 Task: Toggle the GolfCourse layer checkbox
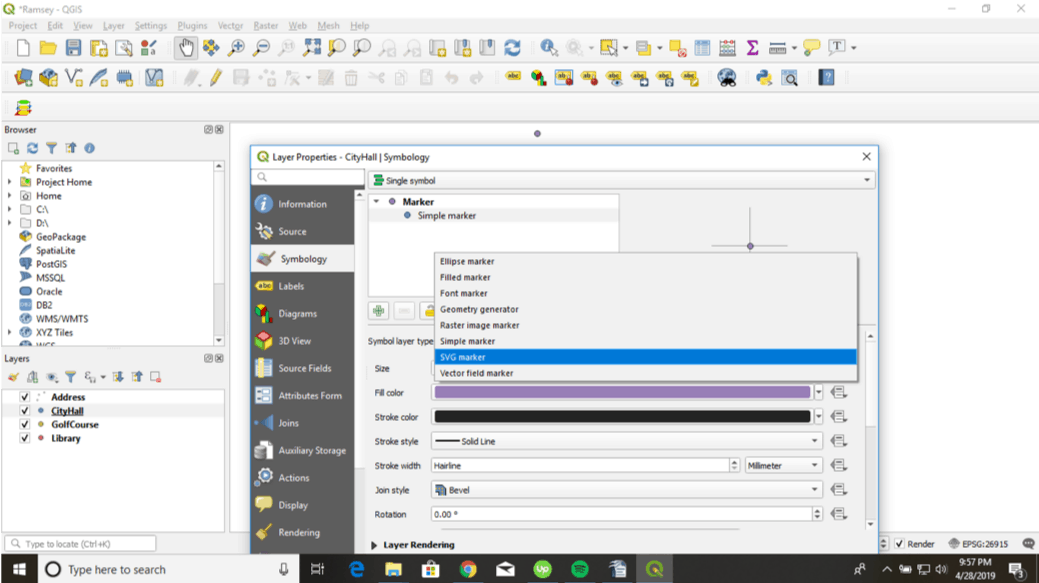25,424
